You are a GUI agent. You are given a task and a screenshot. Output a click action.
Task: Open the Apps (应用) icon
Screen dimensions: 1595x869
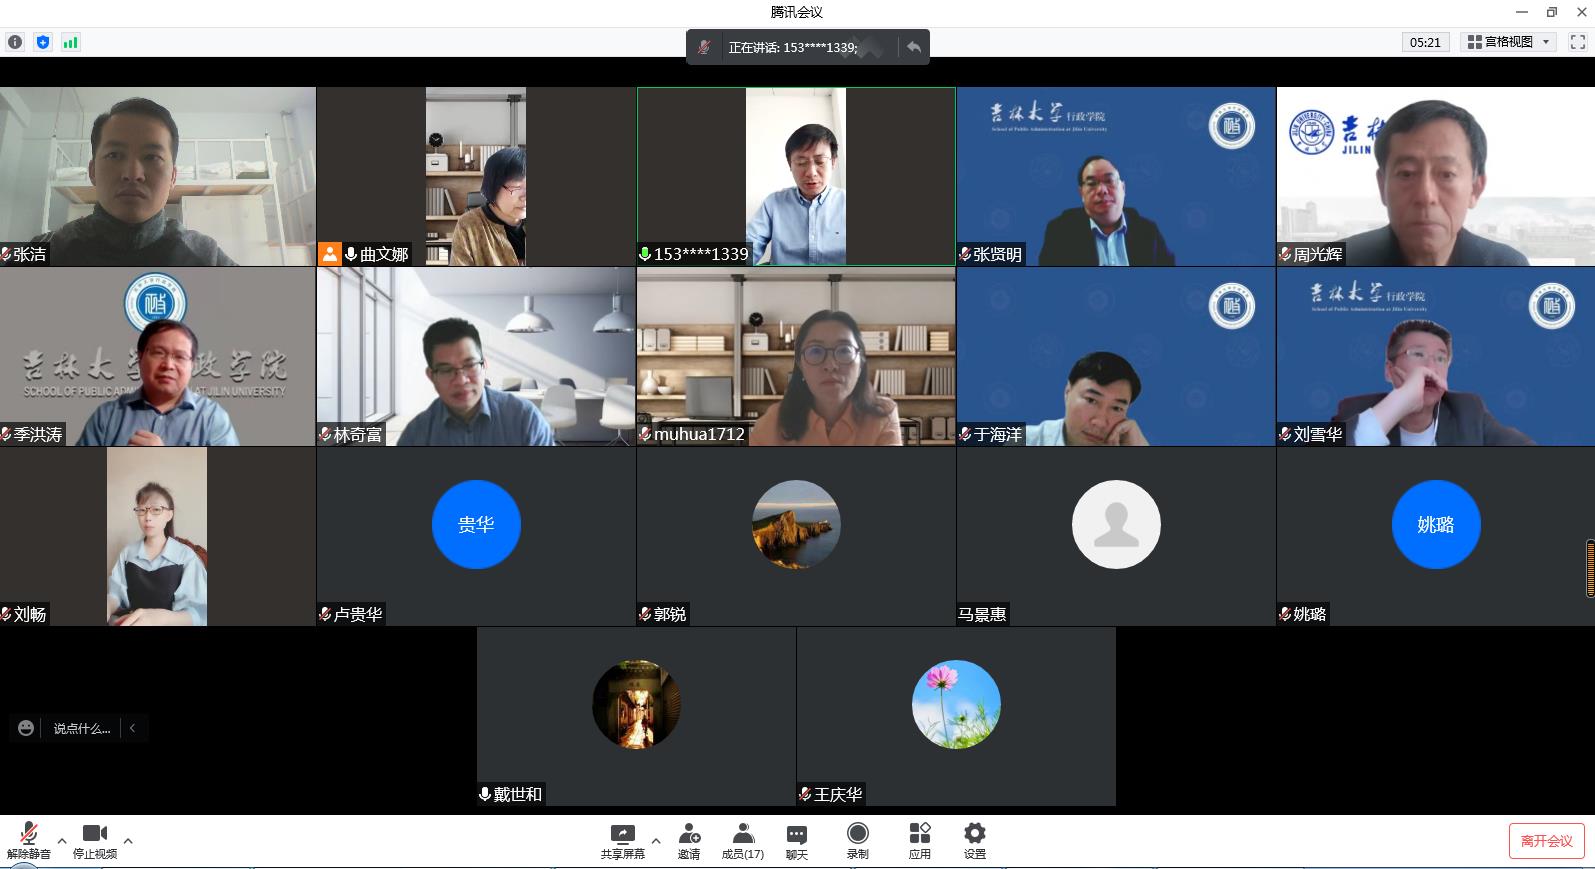coord(919,840)
